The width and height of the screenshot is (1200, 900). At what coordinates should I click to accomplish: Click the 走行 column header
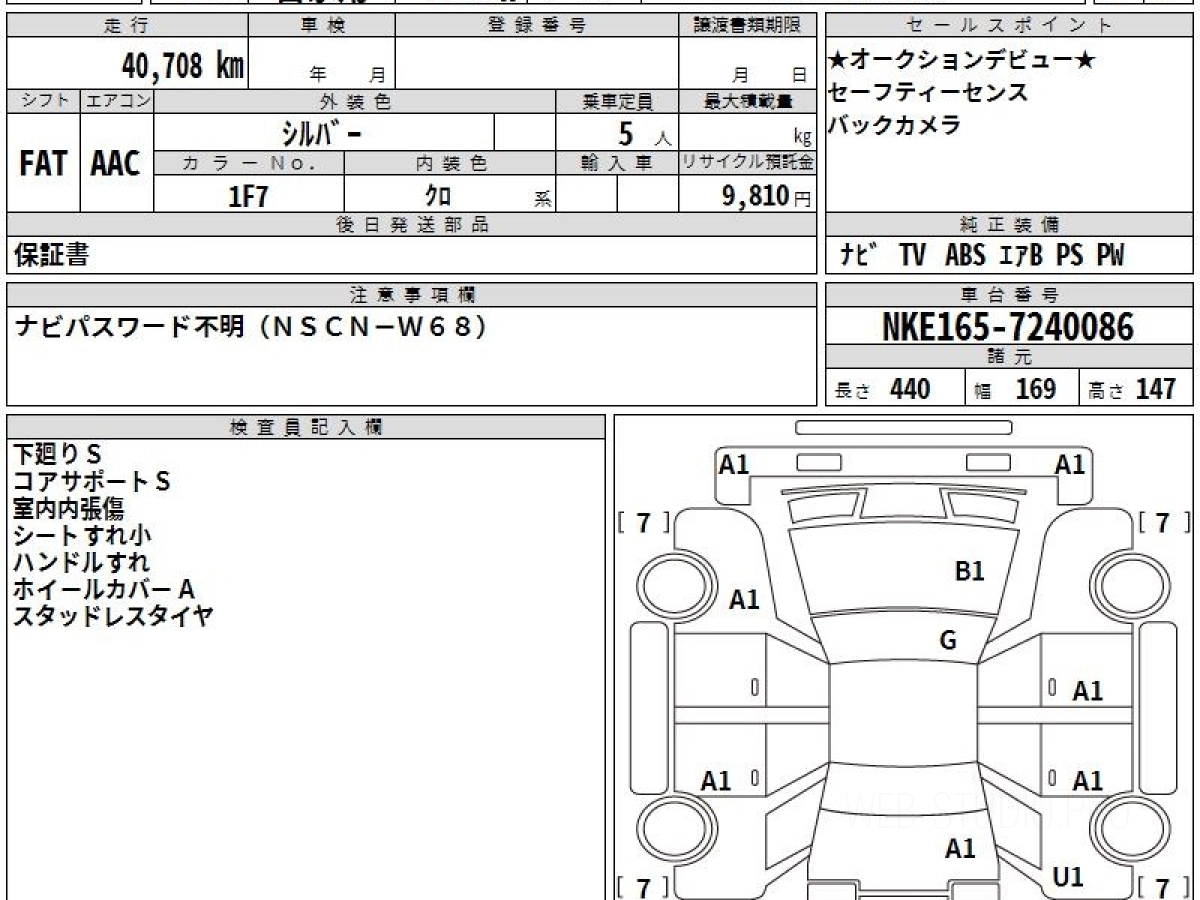(x=126, y=26)
